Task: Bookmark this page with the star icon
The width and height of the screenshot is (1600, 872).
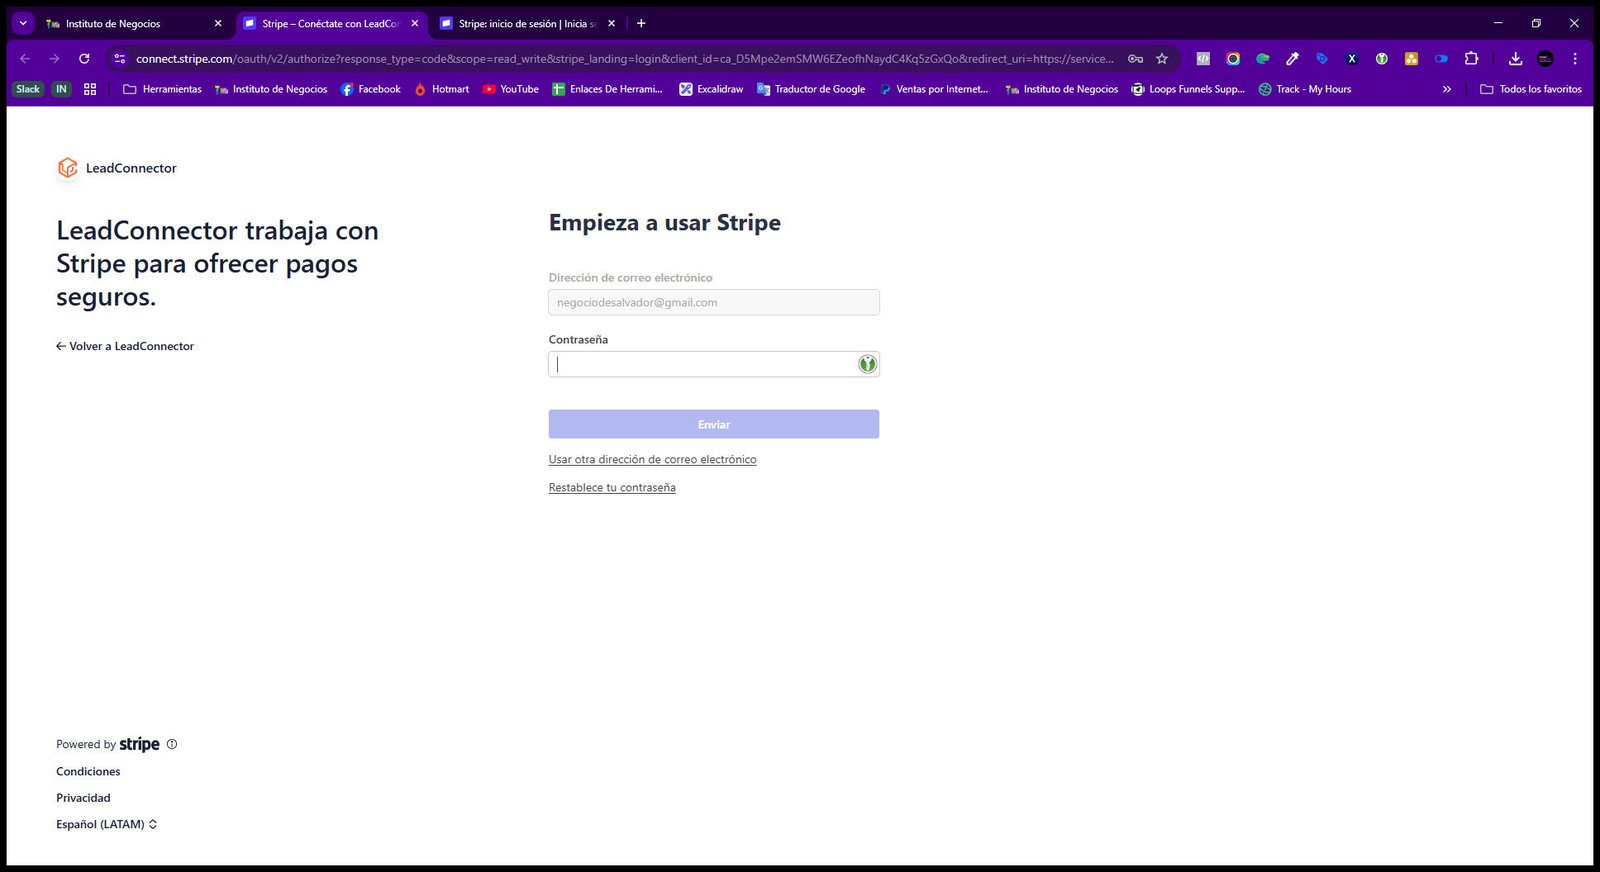Action: (1162, 59)
